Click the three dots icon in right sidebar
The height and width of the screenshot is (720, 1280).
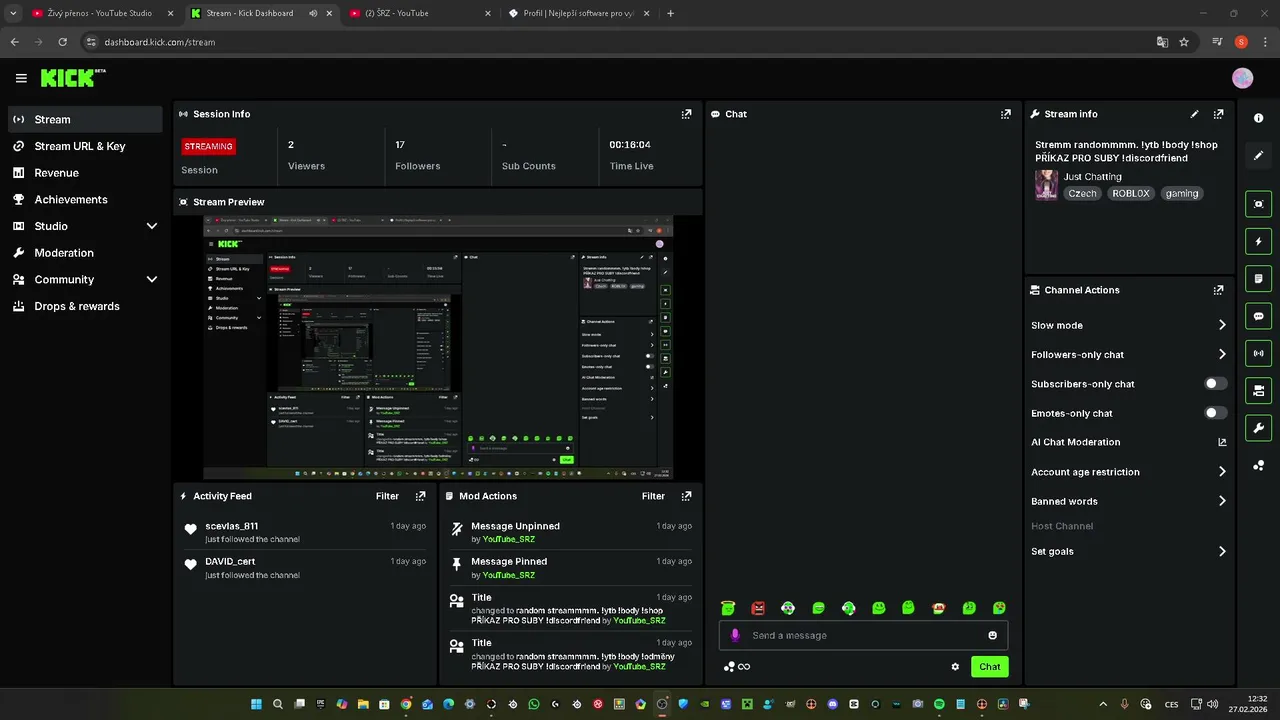click(x=1258, y=465)
